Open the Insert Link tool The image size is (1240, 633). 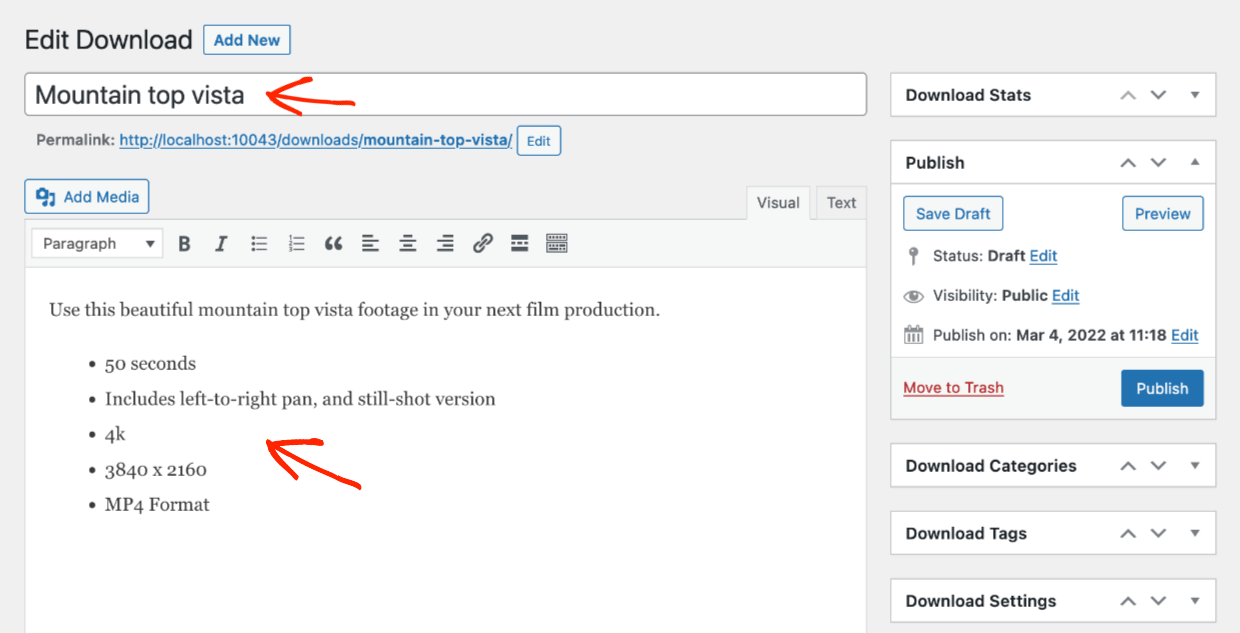[x=483, y=243]
